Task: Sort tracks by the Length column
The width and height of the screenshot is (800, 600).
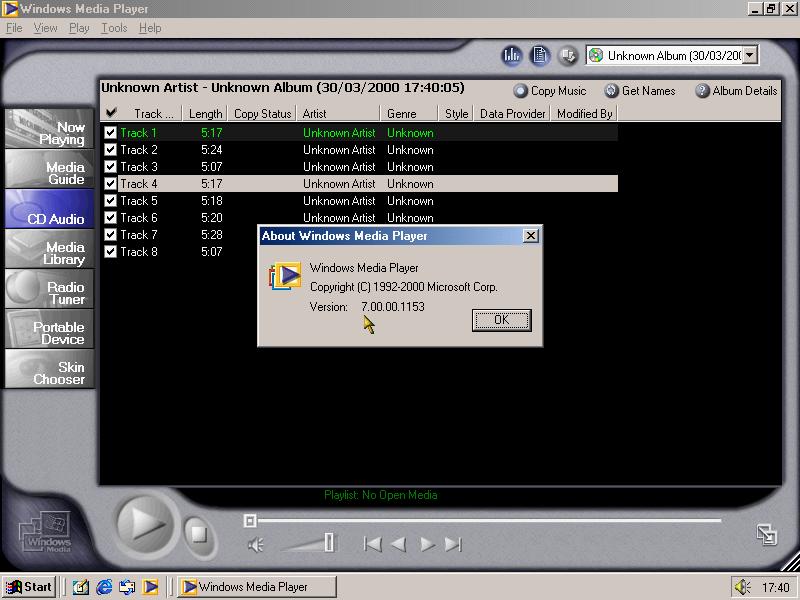Action: point(205,114)
